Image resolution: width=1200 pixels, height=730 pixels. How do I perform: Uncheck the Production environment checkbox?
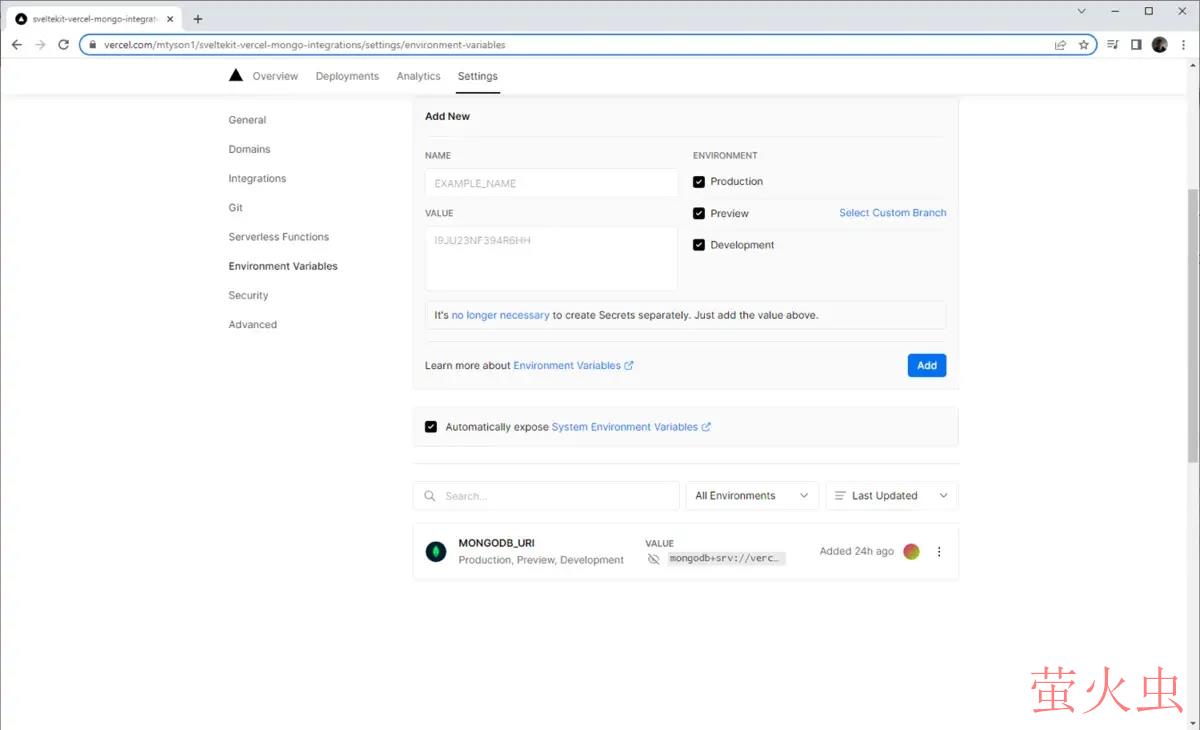[x=699, y=182]
